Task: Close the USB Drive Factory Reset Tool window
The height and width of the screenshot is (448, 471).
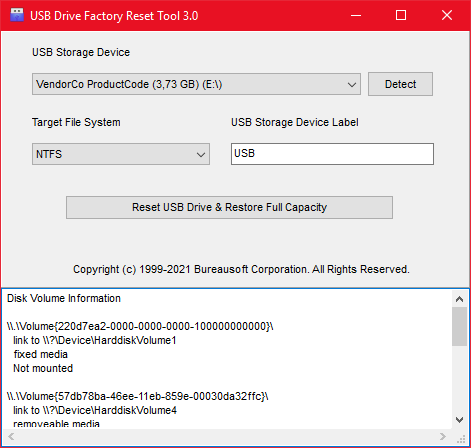Action: 447,15
